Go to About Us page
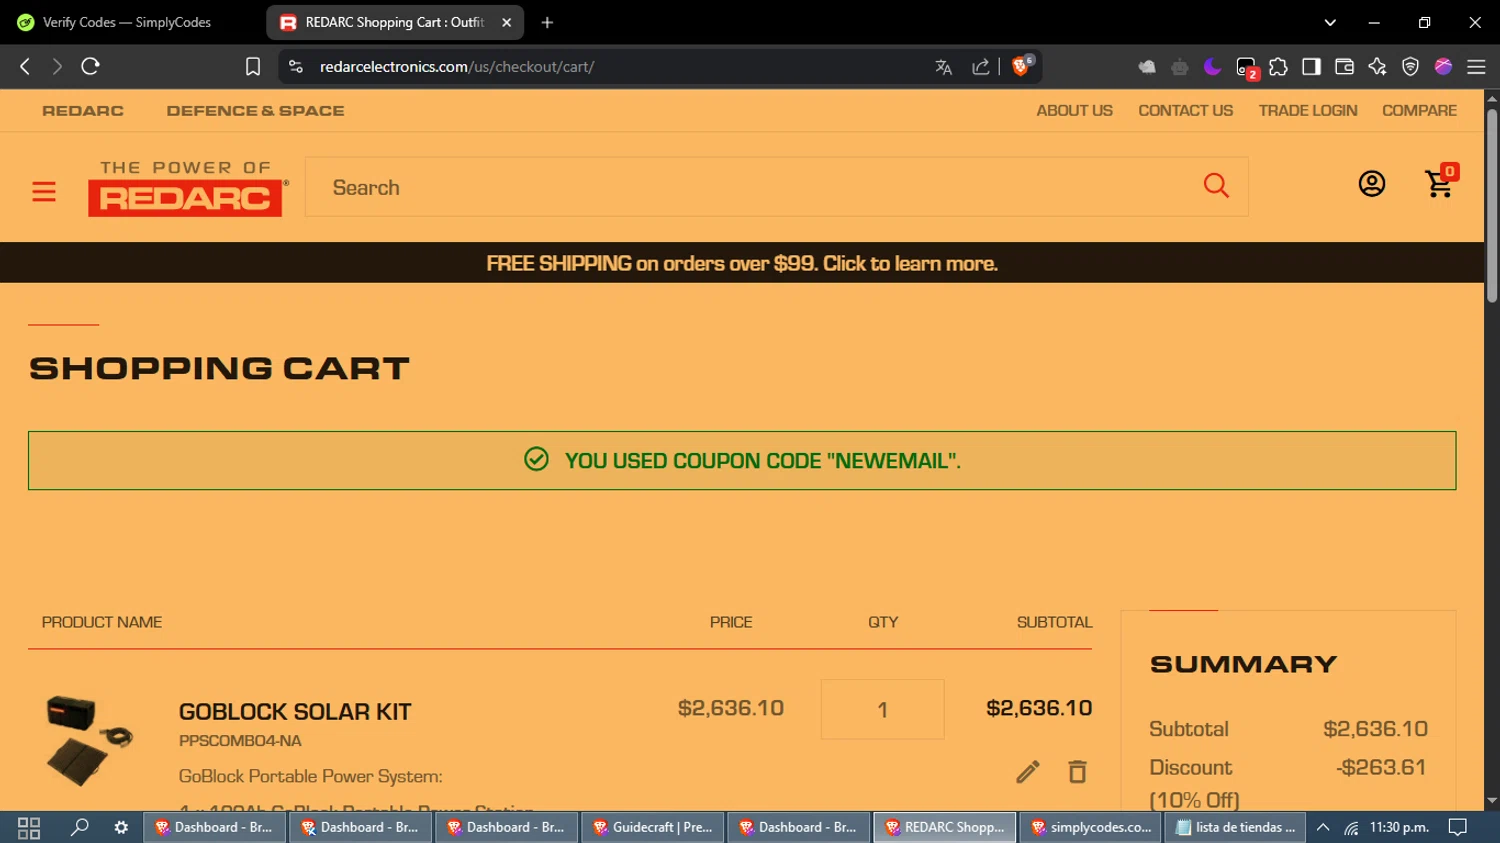Screen dimensions: 1500x843 click(x=1074, y=111)
